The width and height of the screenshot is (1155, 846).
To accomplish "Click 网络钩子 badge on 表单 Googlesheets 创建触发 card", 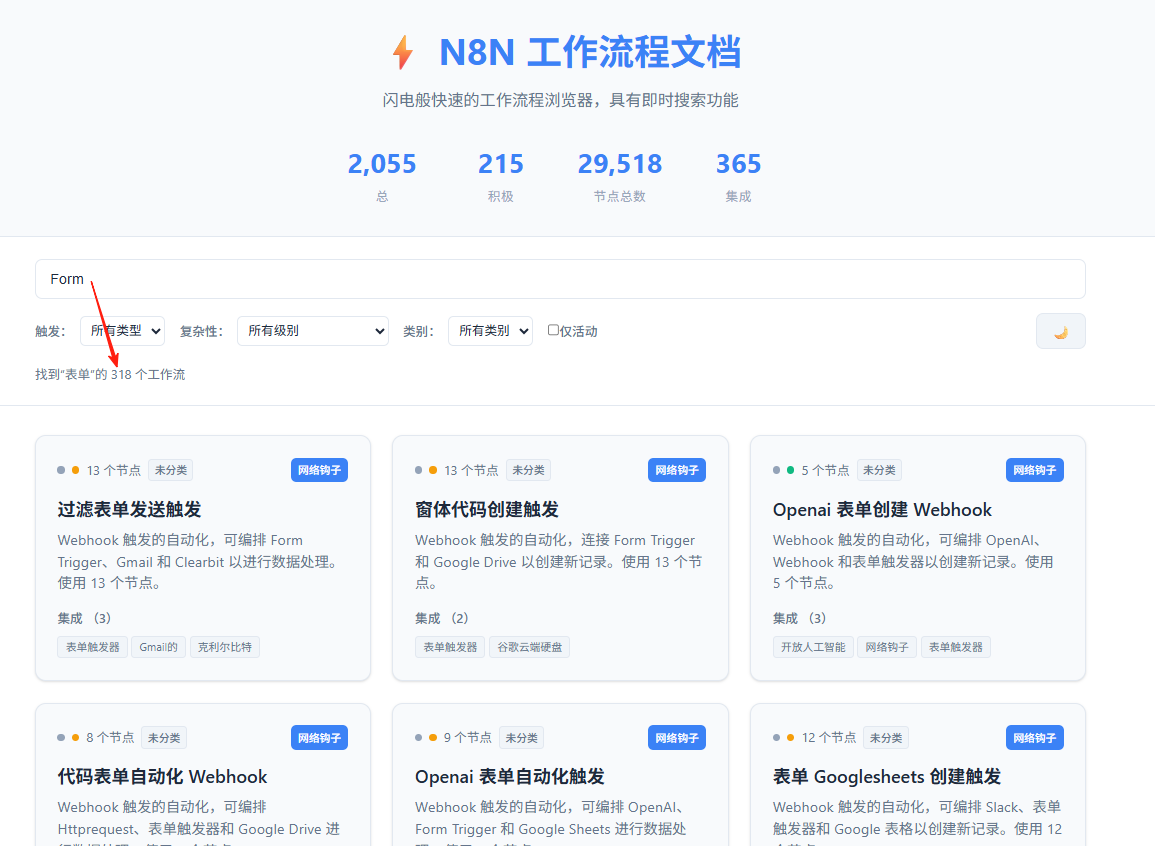I will [1034, 738].
